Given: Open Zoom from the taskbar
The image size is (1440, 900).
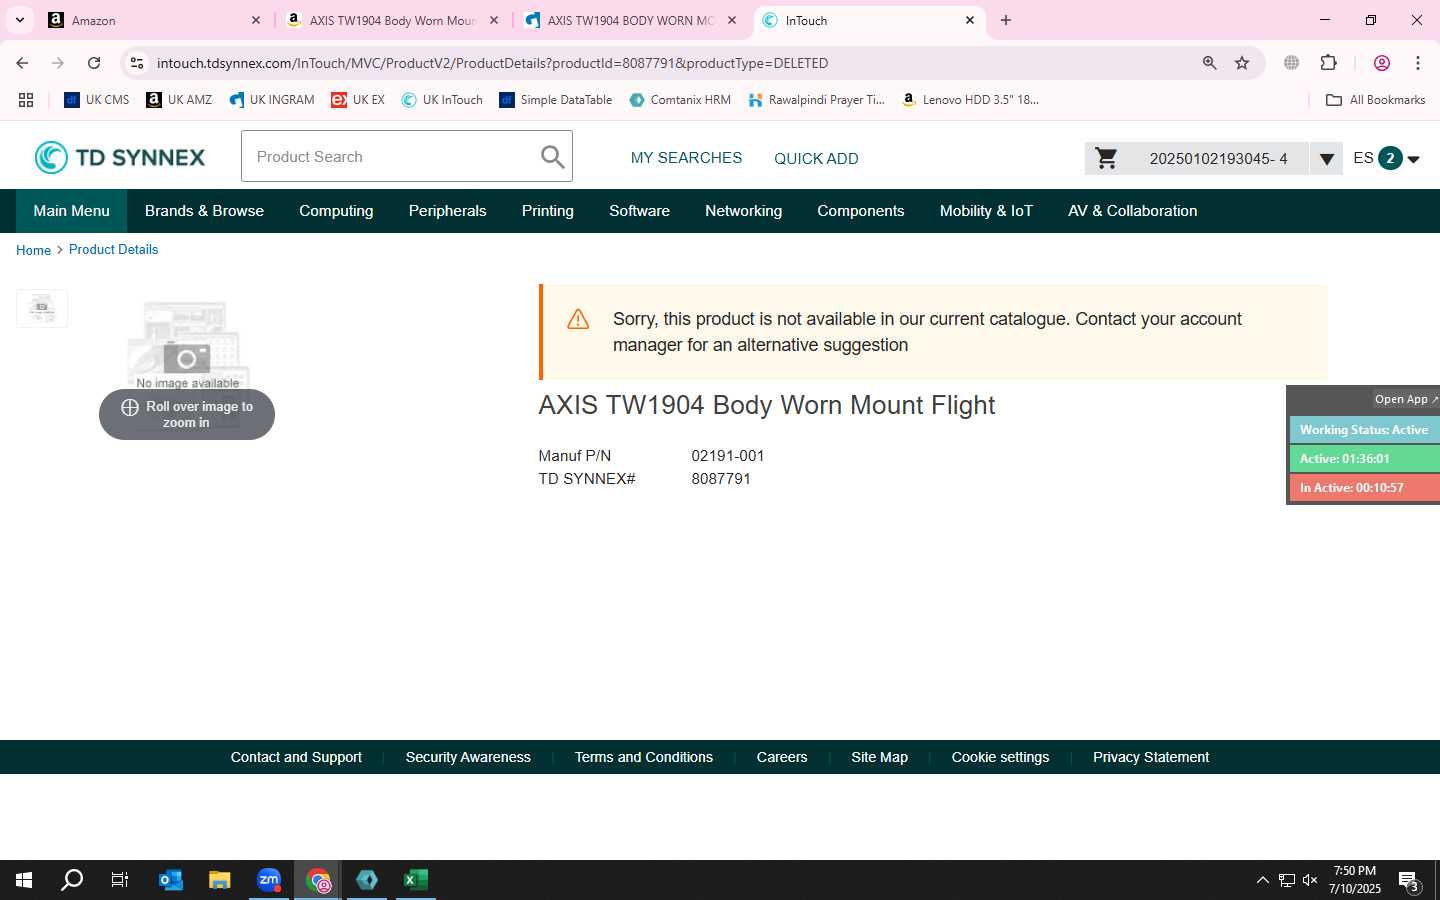Looking at the screenshot, I should pyautogui.click(x=269, y=880).
